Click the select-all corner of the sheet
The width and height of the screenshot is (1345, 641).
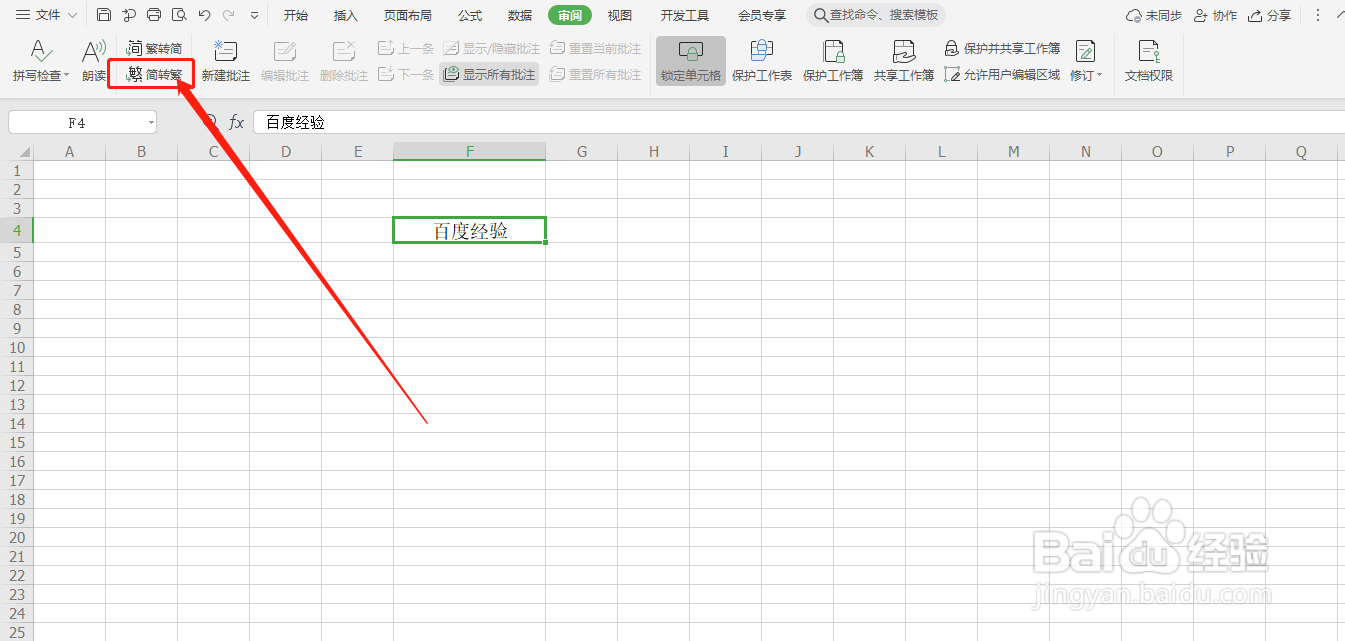point(17,152)
